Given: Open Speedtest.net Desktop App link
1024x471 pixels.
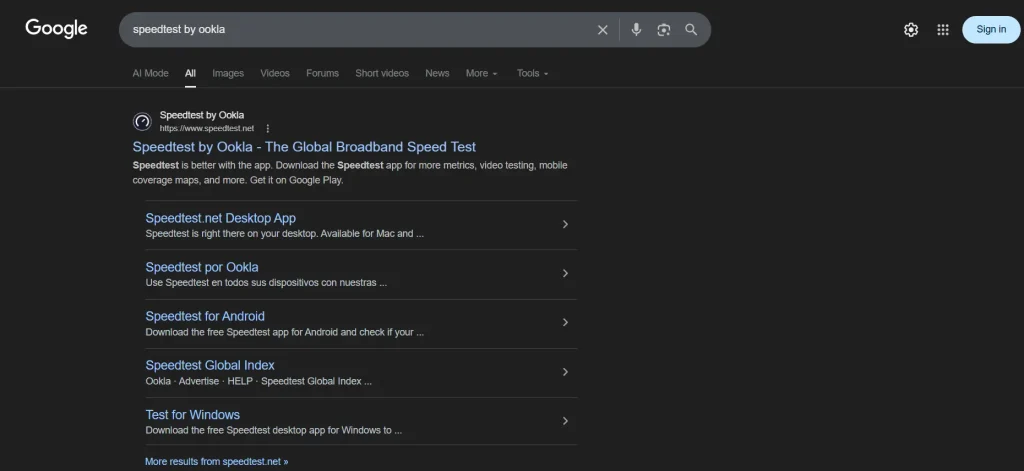Looking at the screenshot, I should [x=221, y=218].
